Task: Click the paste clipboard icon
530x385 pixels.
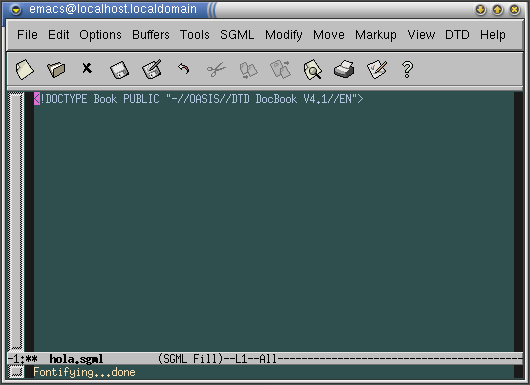Action: coord(281,69)
